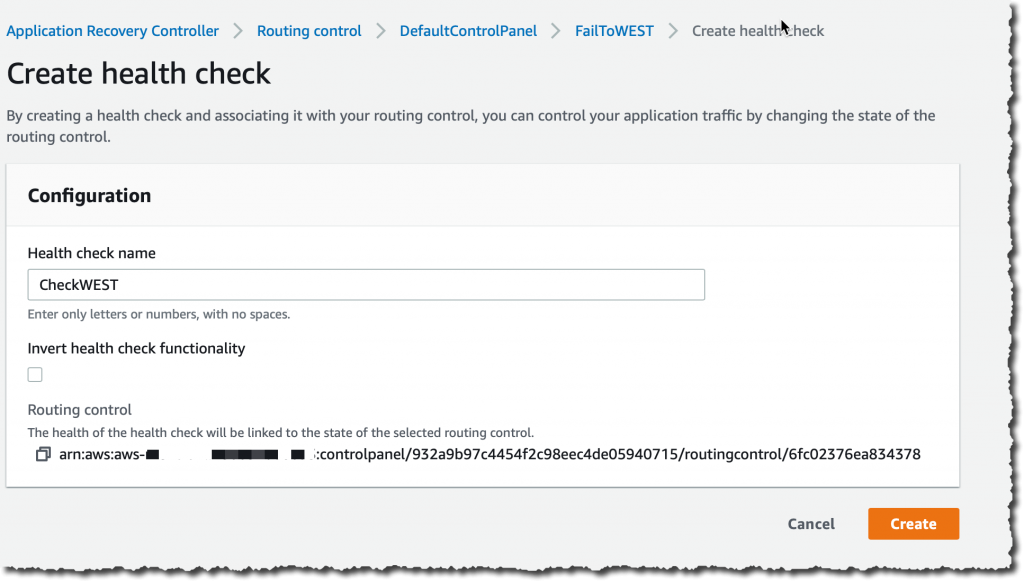Toggle the invert functionality checkbox off

pos(34,374)
